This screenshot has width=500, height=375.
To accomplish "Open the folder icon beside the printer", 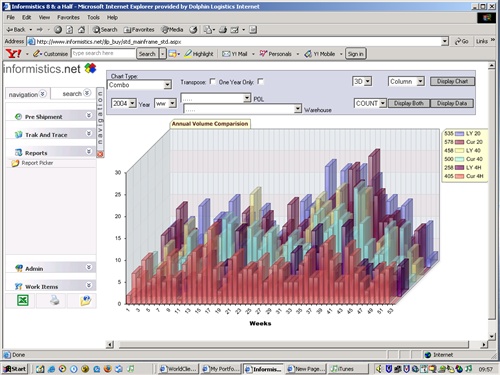I will (x=85, y=300).
